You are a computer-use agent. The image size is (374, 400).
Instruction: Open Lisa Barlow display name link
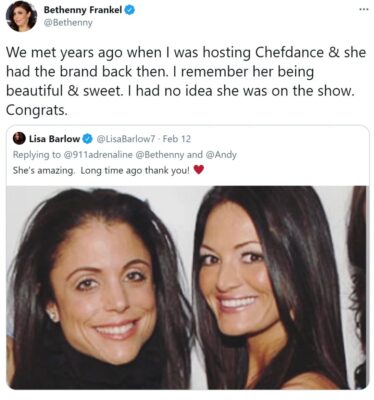(x=54, y=138)
